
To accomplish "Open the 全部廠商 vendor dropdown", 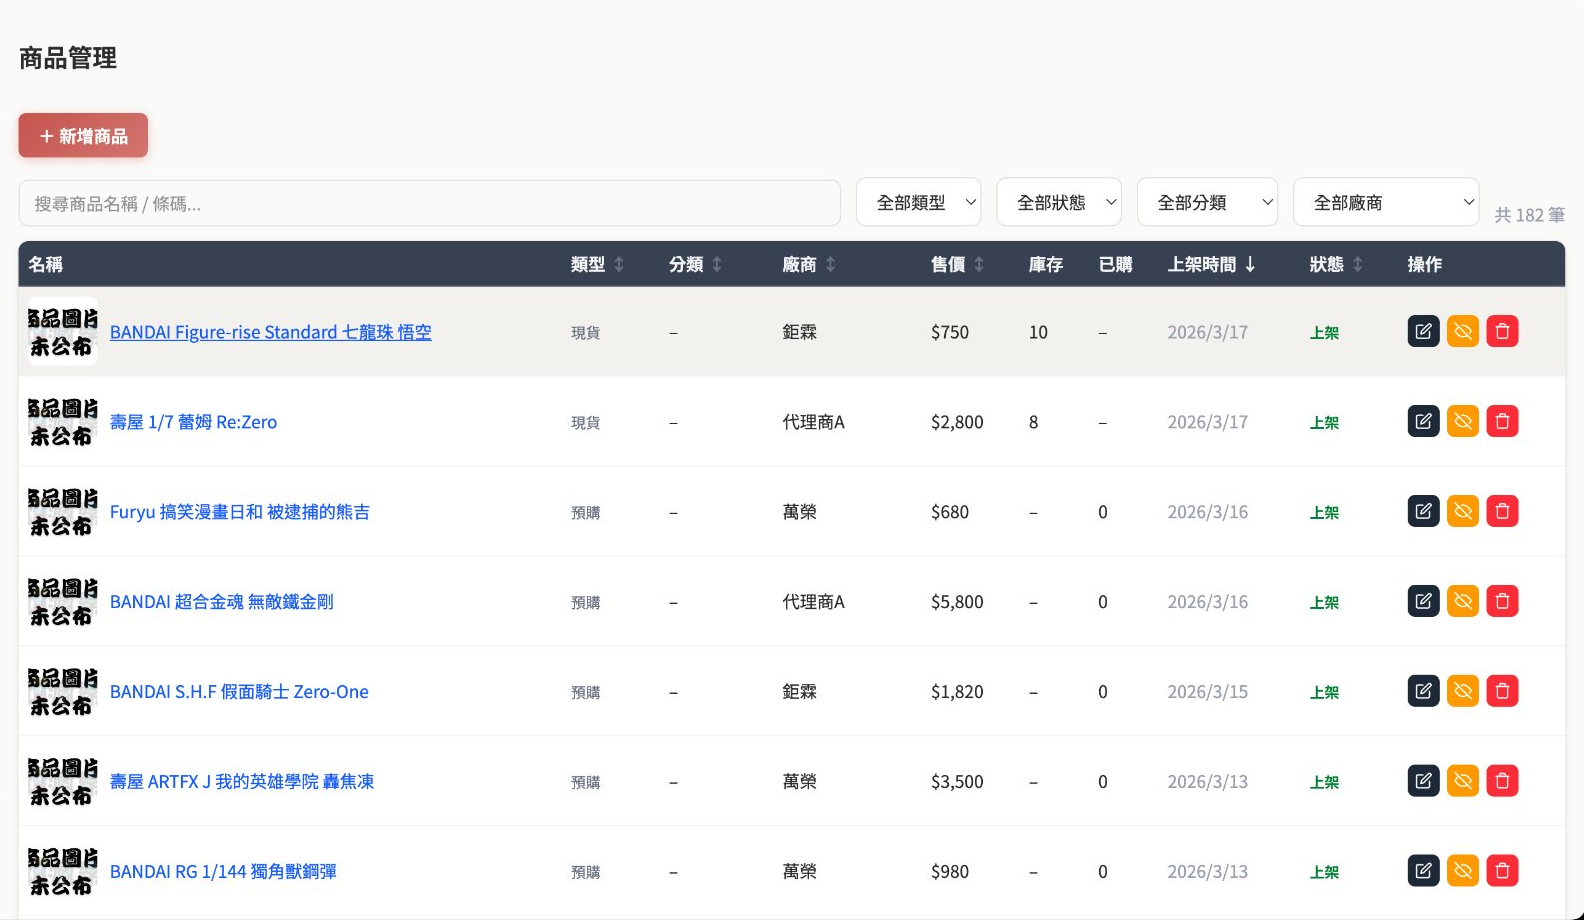I will 1386,203.
